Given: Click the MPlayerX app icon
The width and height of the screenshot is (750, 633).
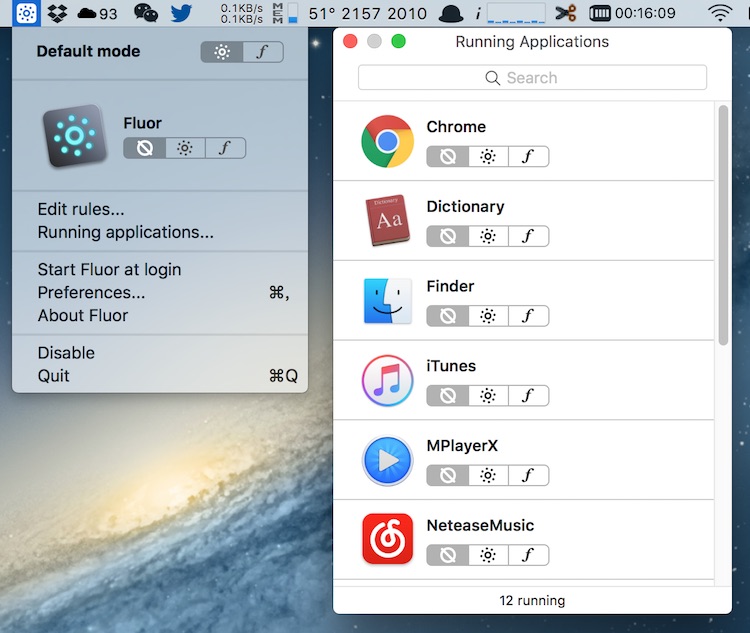Looking at the screenshot, I should pos(387,460).
